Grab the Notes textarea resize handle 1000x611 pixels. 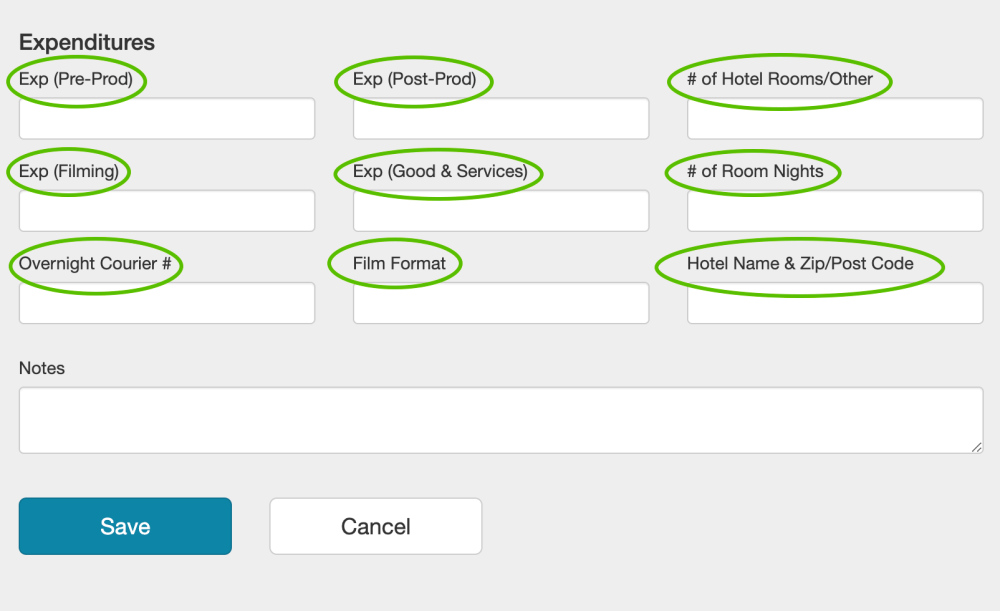[977, 447]
